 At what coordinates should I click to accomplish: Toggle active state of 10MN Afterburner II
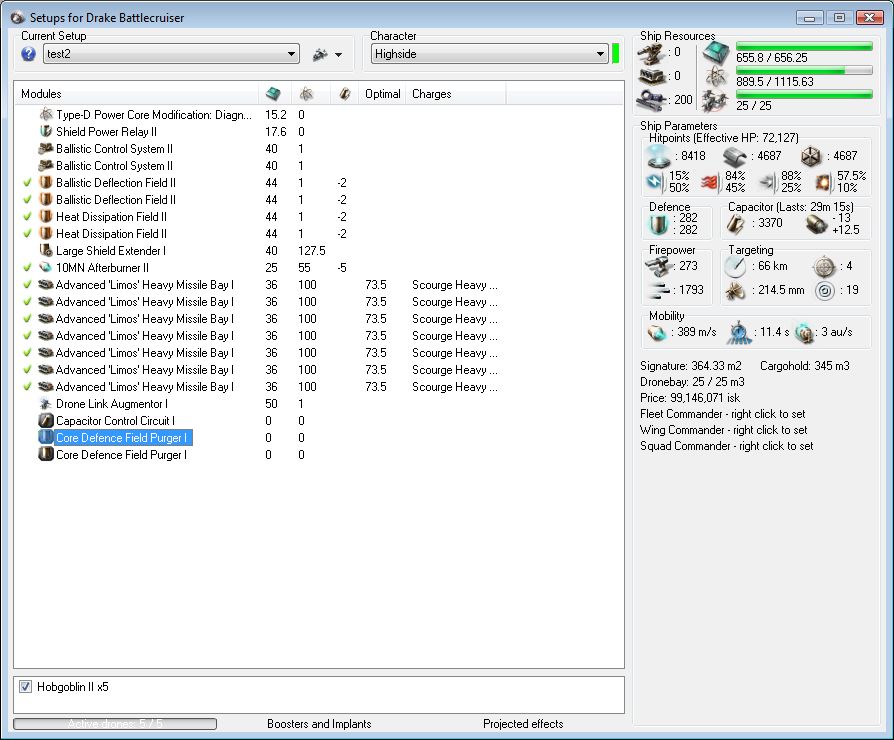27,267
